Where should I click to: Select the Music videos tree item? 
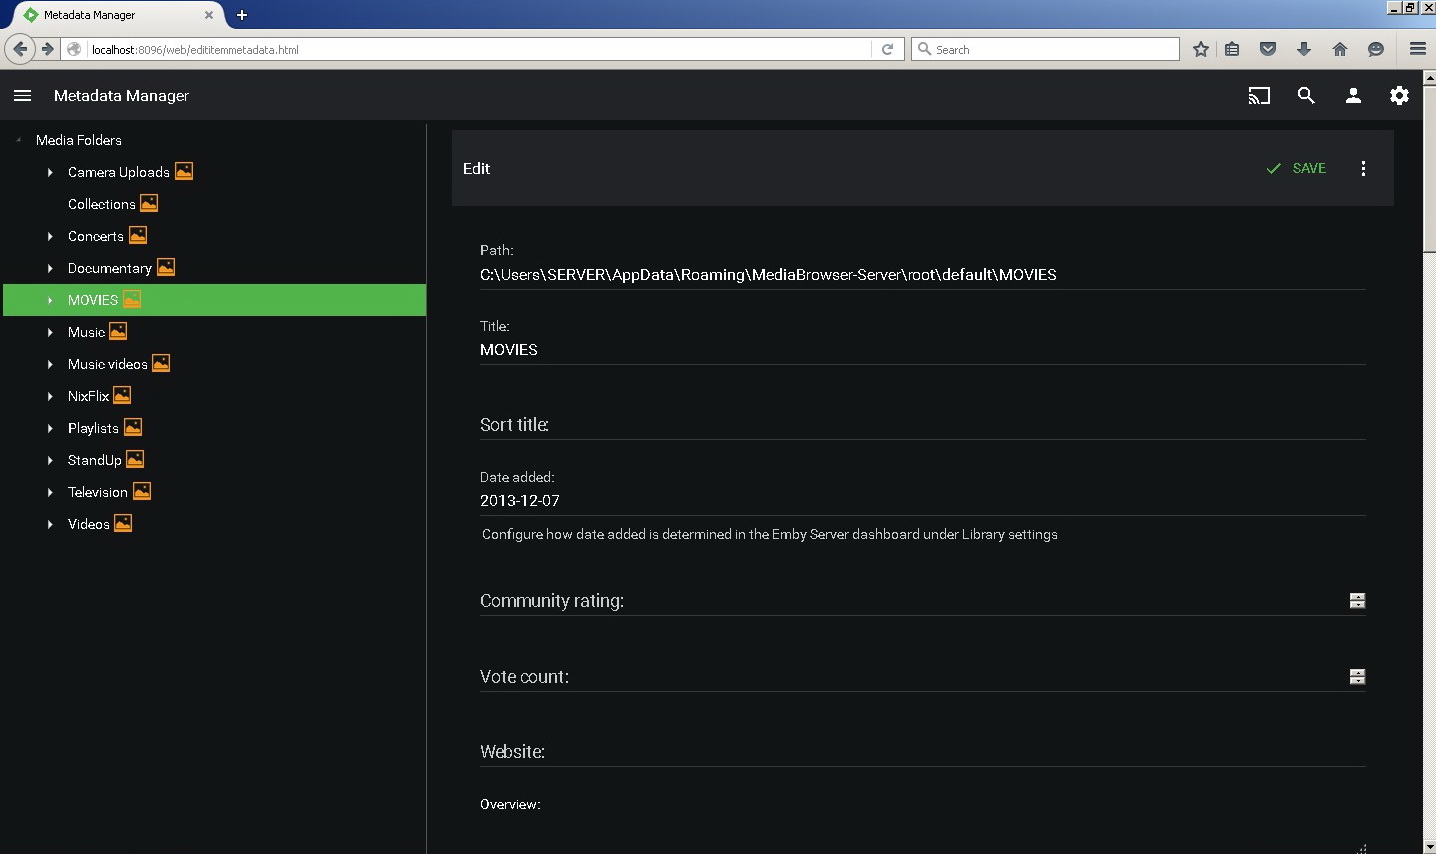pyautogui.click(x=108, y=364)
